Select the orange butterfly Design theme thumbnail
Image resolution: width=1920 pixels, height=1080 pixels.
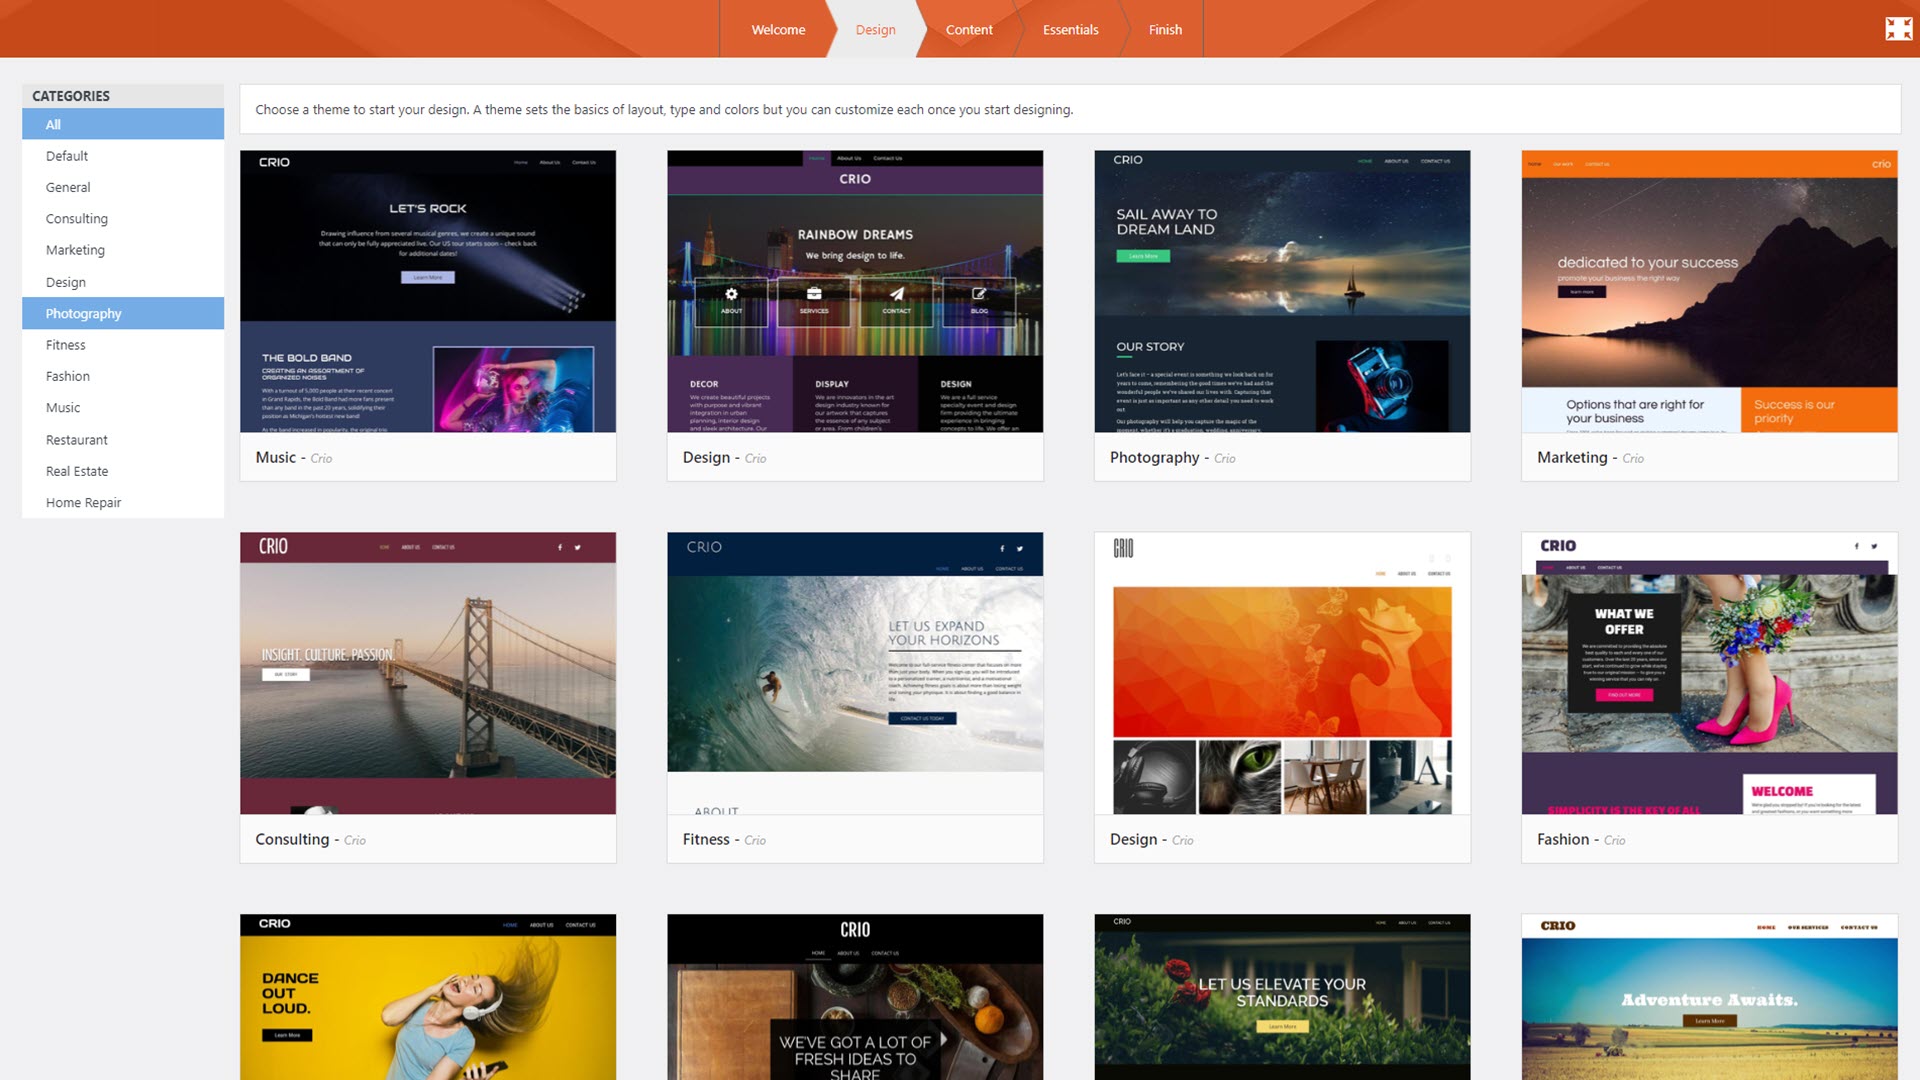pos(1282,673)
